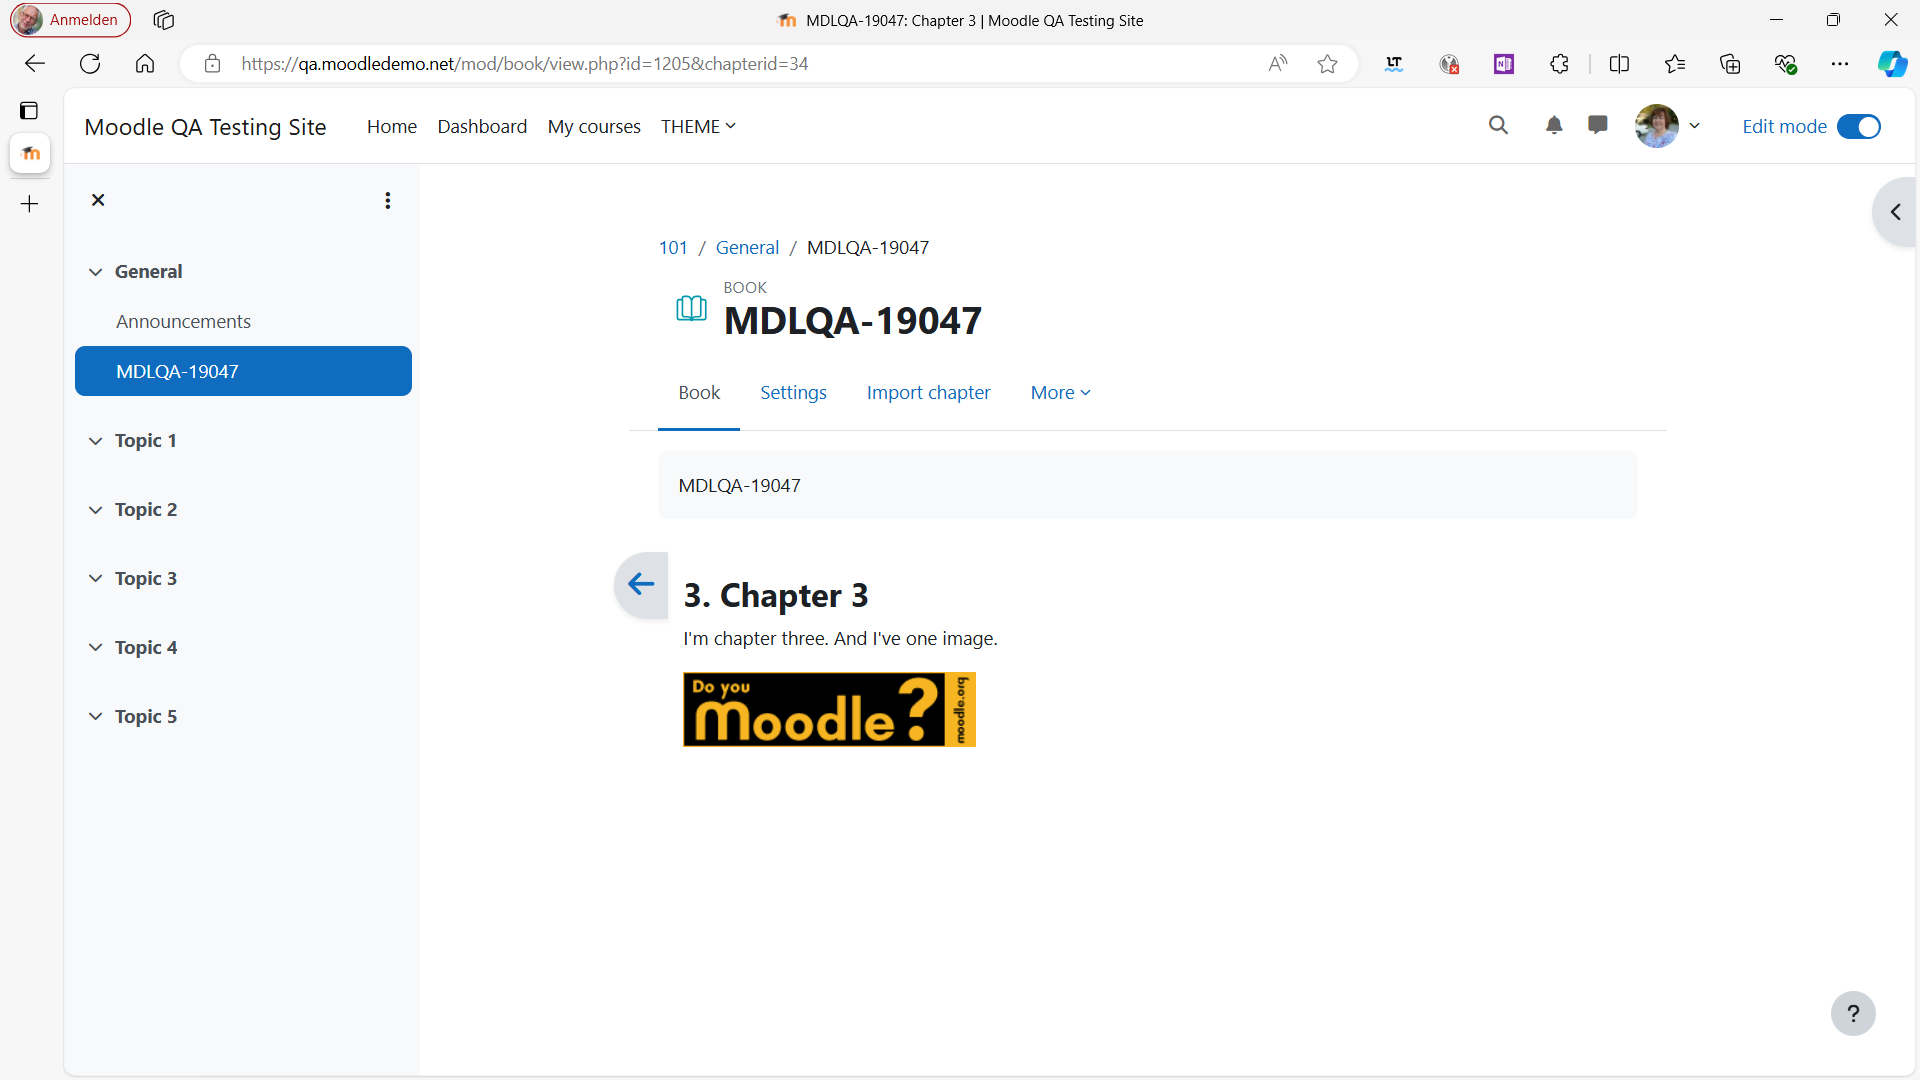This screenshot has width=1920, height=1080.
Task: Toggle split screen view
Action: [1620, 64]
